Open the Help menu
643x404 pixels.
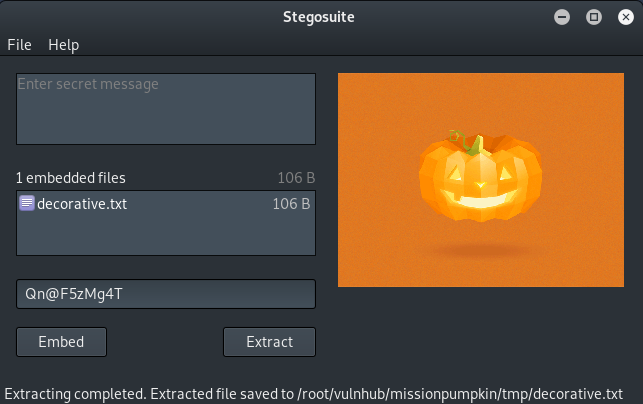click(64, 45)
